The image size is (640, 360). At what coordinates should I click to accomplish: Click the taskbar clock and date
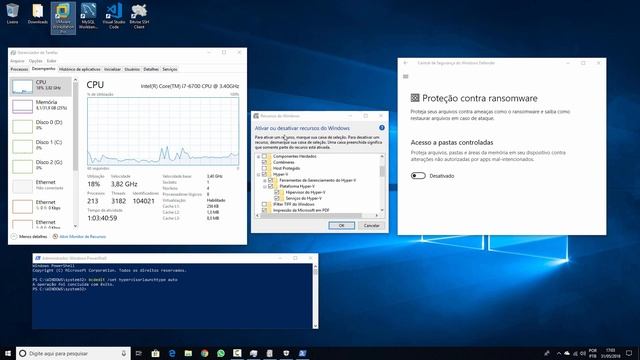coord(611,353)
